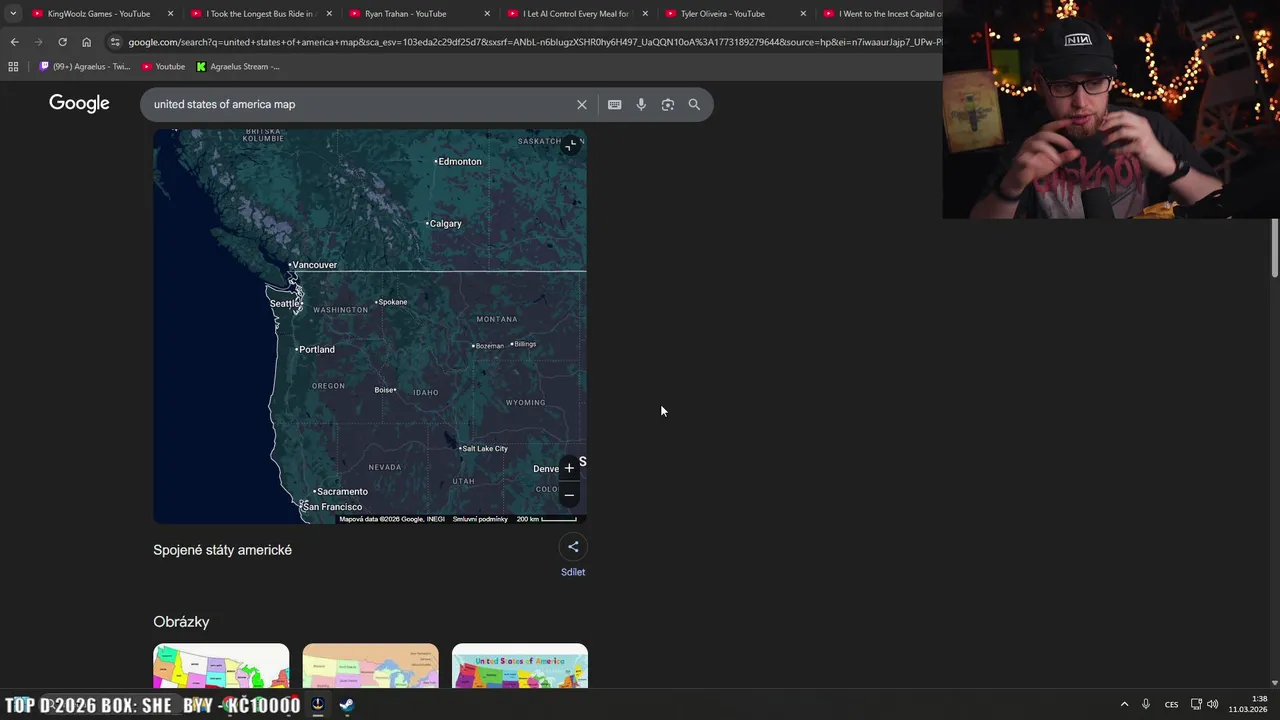This screenshot has height=720, width=1280.
Task: Click the Seattle label on the map
Action: click(x=284, y=303)
